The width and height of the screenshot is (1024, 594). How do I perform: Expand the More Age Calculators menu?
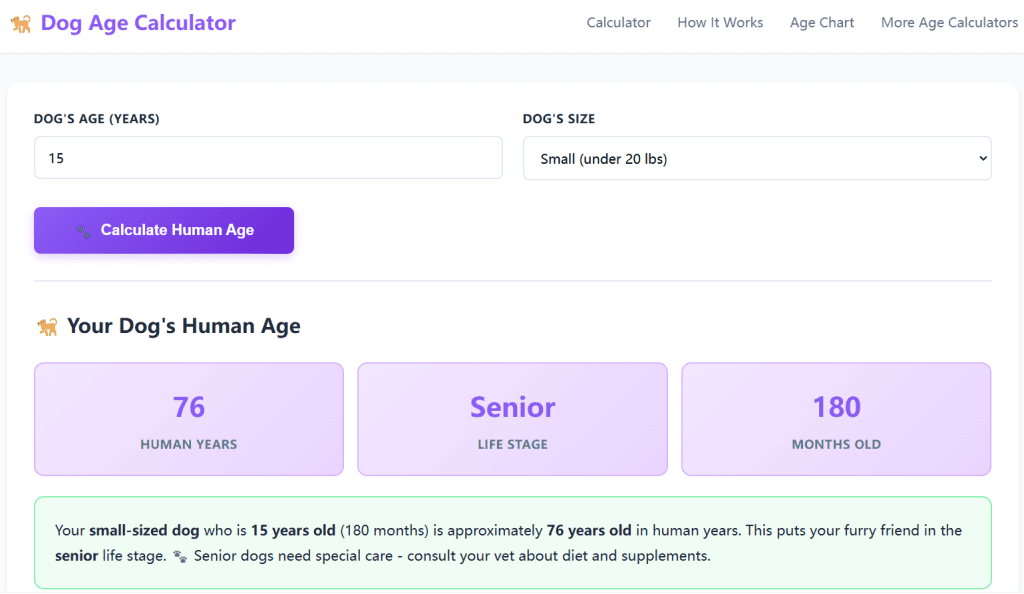(x=949, y=22)
